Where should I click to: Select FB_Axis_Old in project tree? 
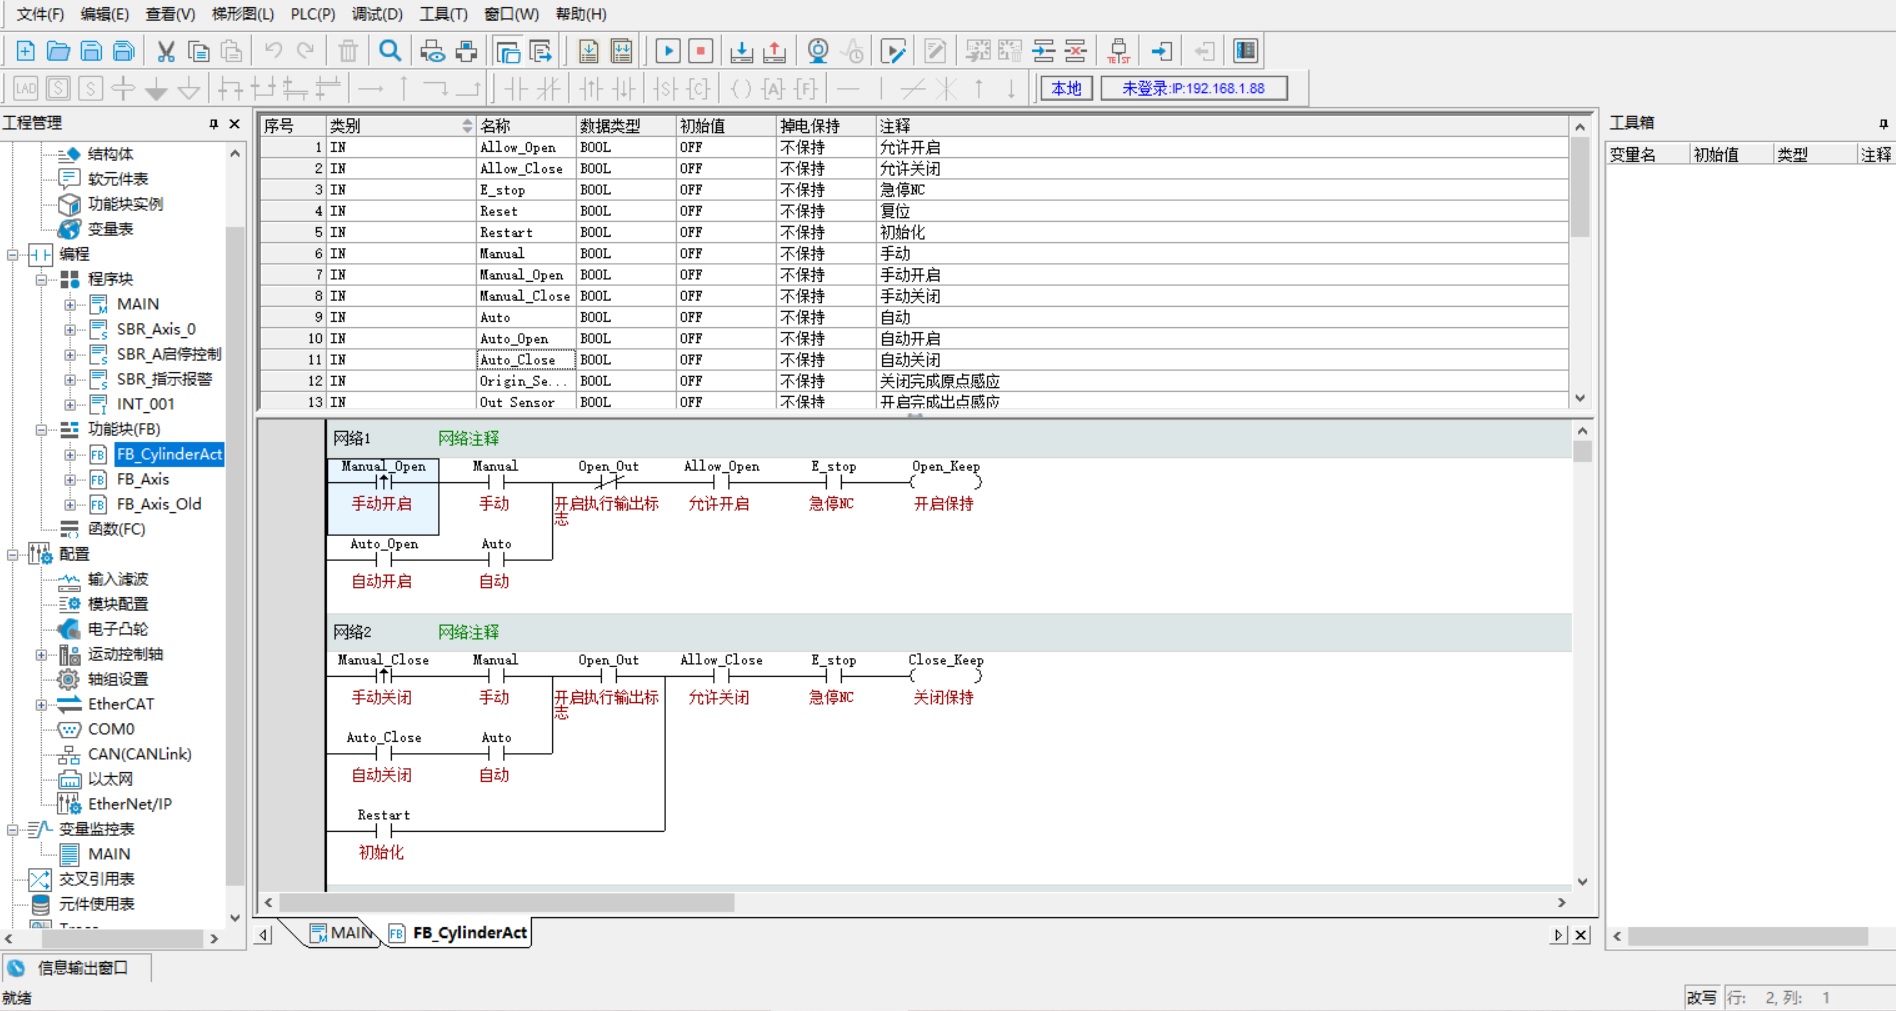(x=159, y=504)
